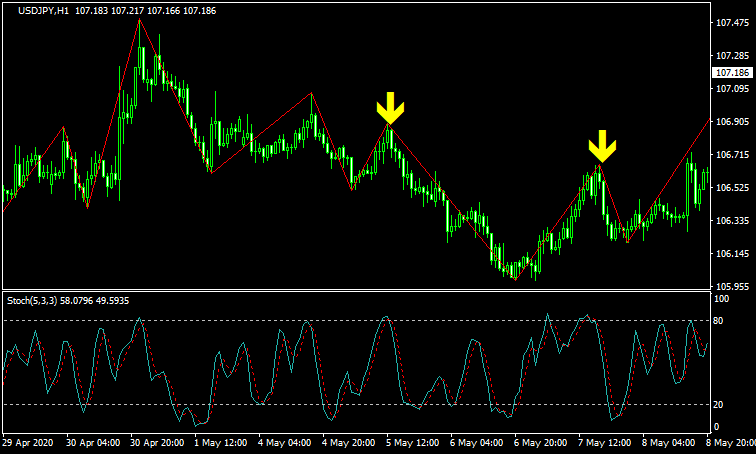Click the 7 May 12:00 time label
This screenshot has height=454, width=756.
click(605, 442)
